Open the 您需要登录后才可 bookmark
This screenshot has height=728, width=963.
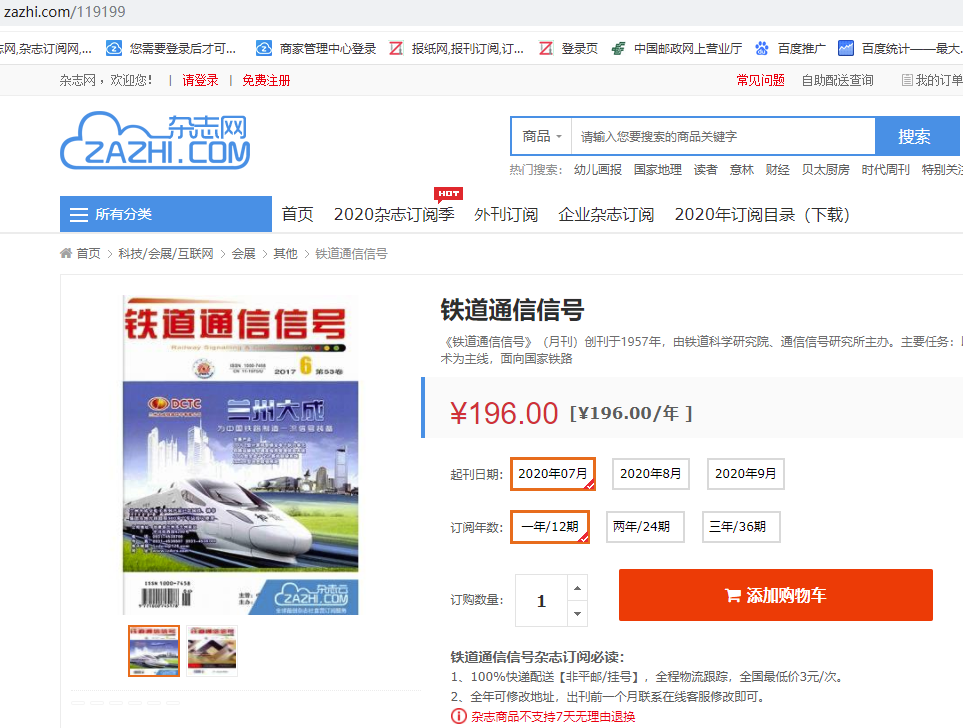[171, 49]
